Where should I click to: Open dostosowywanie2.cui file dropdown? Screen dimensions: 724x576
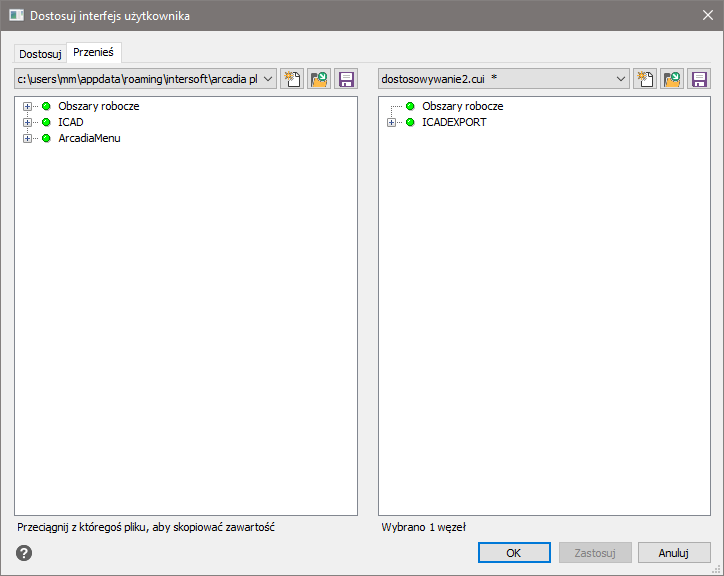621,79
